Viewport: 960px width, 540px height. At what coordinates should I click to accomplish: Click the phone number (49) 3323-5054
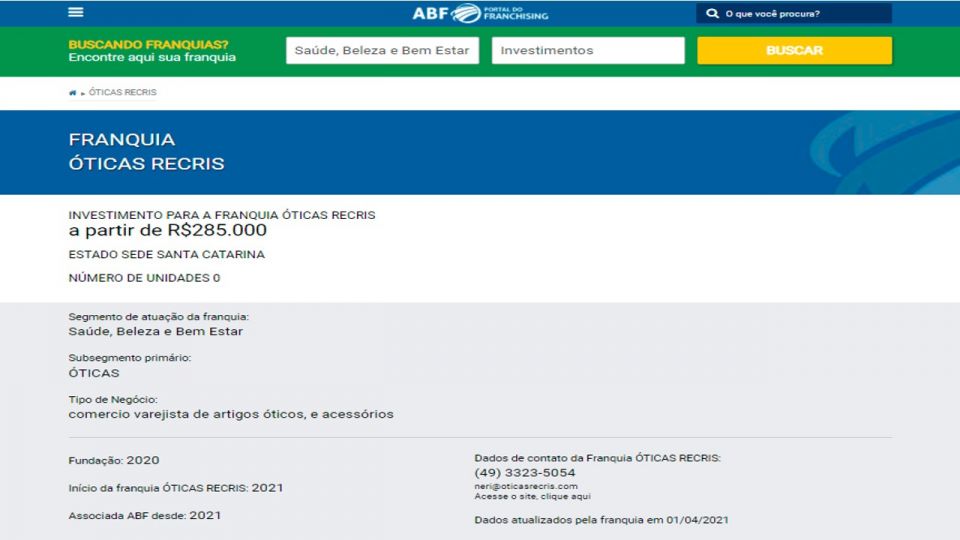tap(525, 473)
